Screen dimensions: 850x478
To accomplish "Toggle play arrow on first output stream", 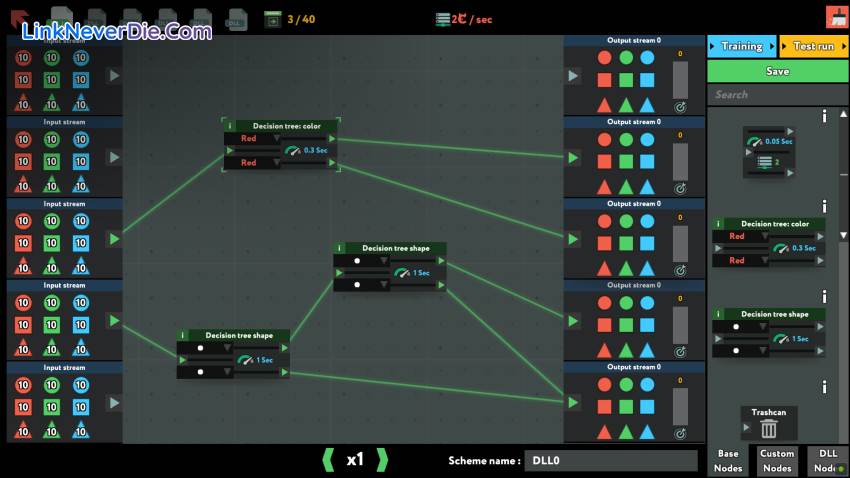I will point(573,75).
